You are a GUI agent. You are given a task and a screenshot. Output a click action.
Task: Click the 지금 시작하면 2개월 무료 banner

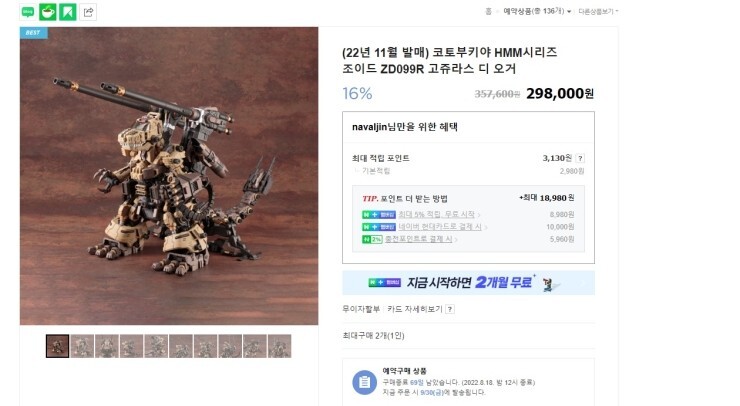468,283
